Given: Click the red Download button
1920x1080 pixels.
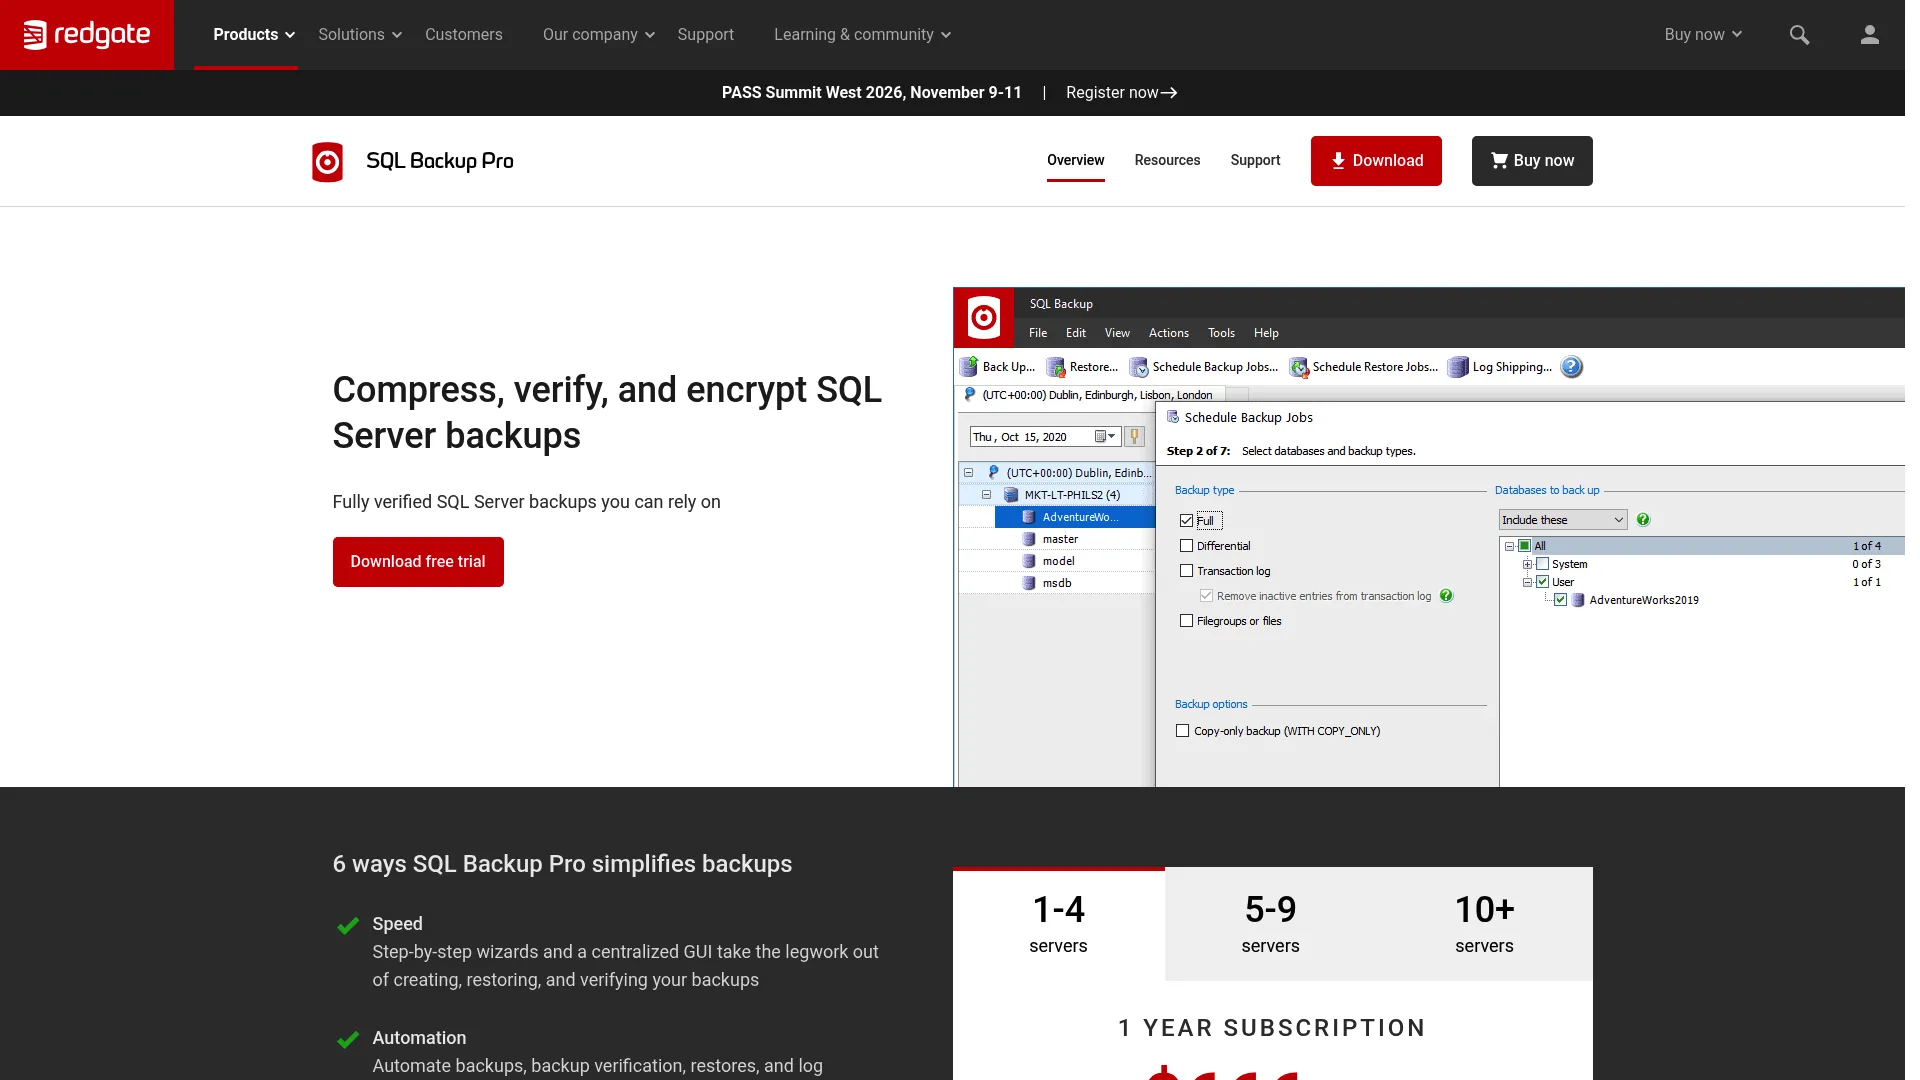Looking at the screenshot, I should (x=1376, y=161).
